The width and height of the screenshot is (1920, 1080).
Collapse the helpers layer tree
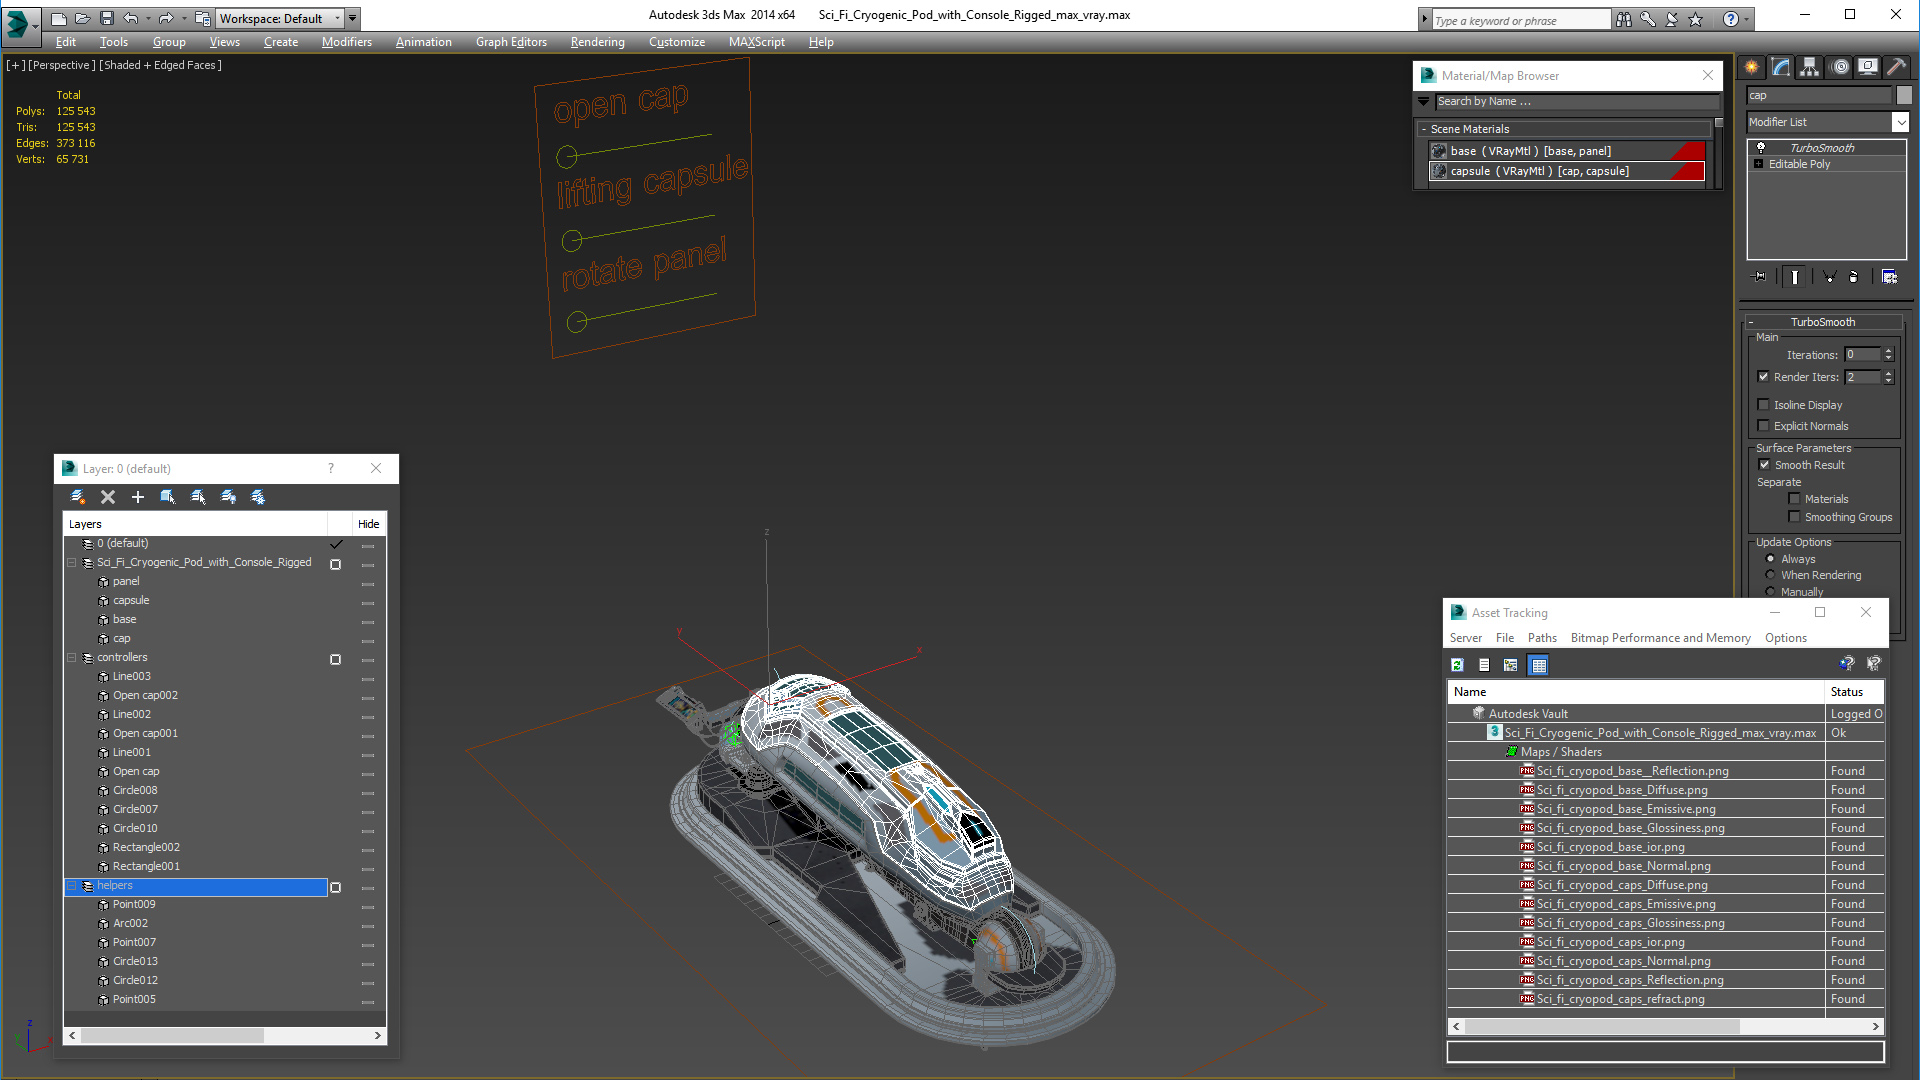pyautogui.click(x=72, y=886)
